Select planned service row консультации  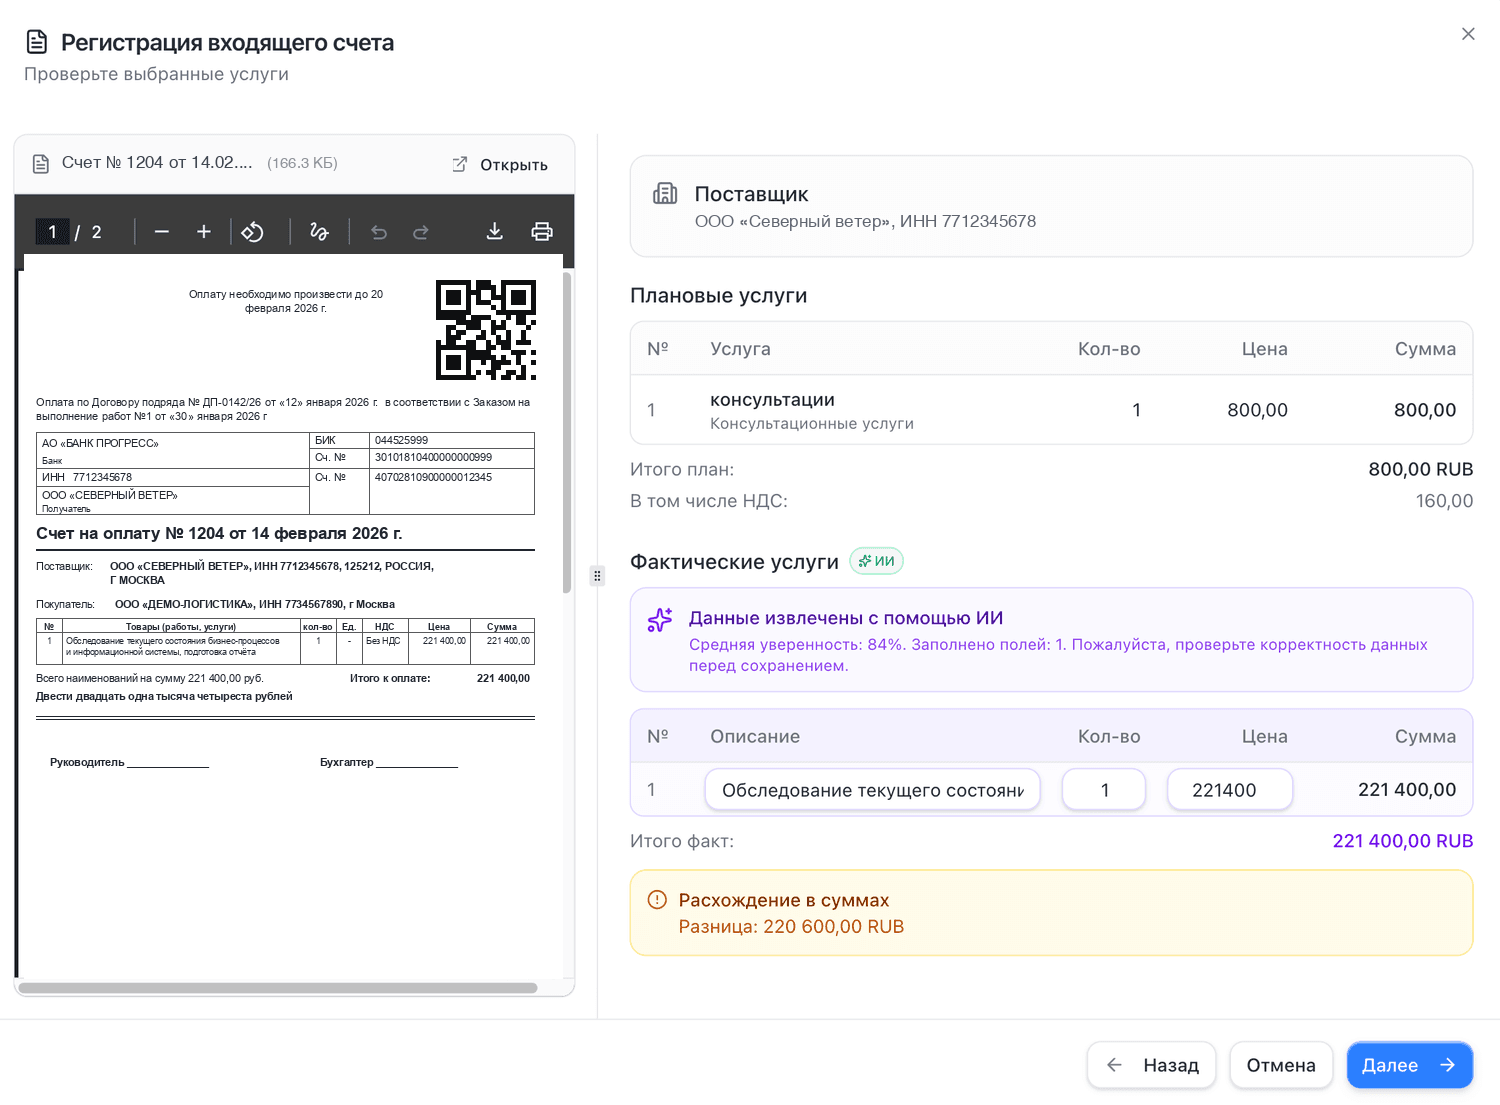(1051, 410)
